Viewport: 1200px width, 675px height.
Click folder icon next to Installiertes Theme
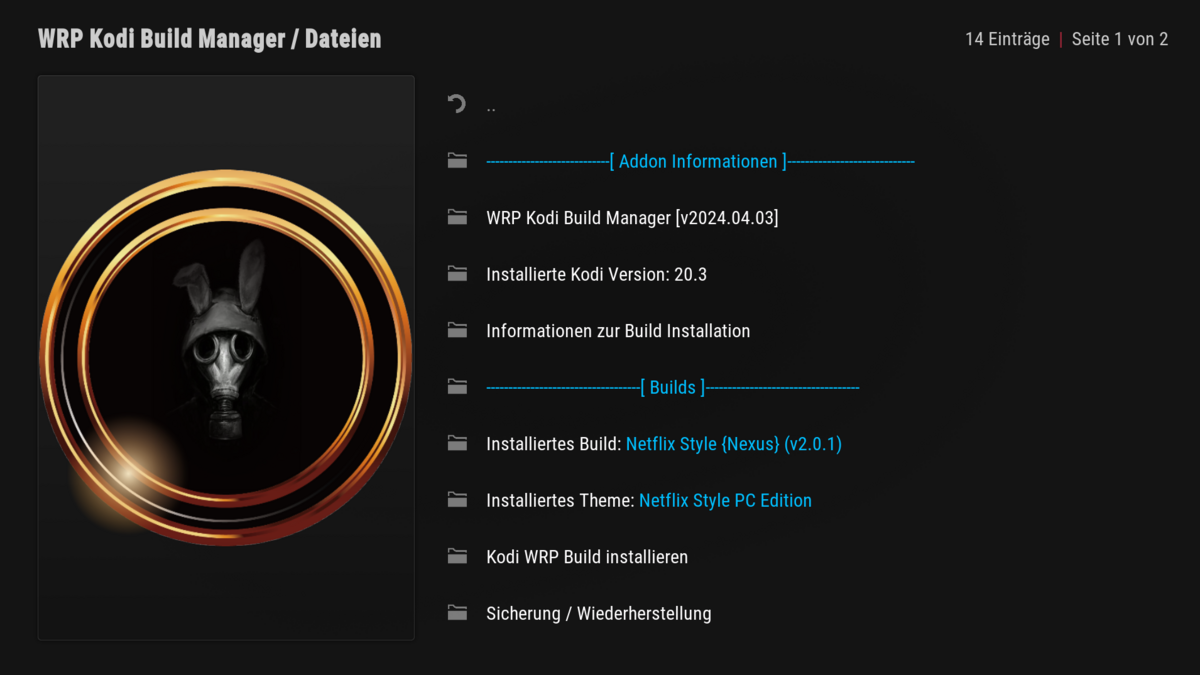(x=457, y=500)
